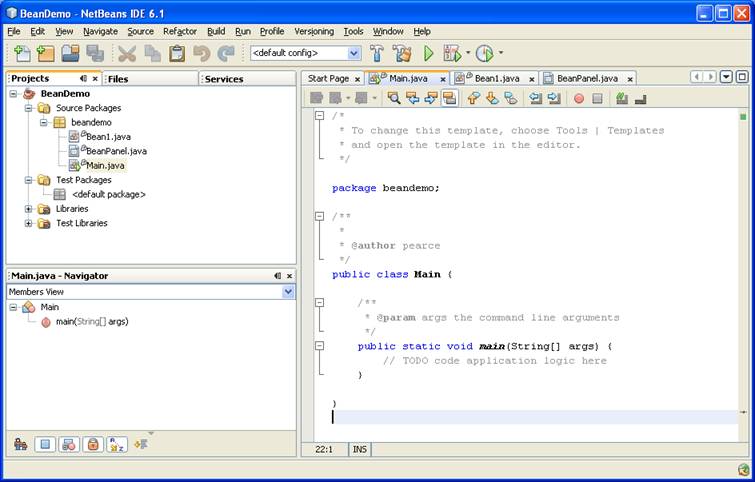The image size is (755, 482).
Task: Click the New Project toolbar icon
Action: (45, 53)
